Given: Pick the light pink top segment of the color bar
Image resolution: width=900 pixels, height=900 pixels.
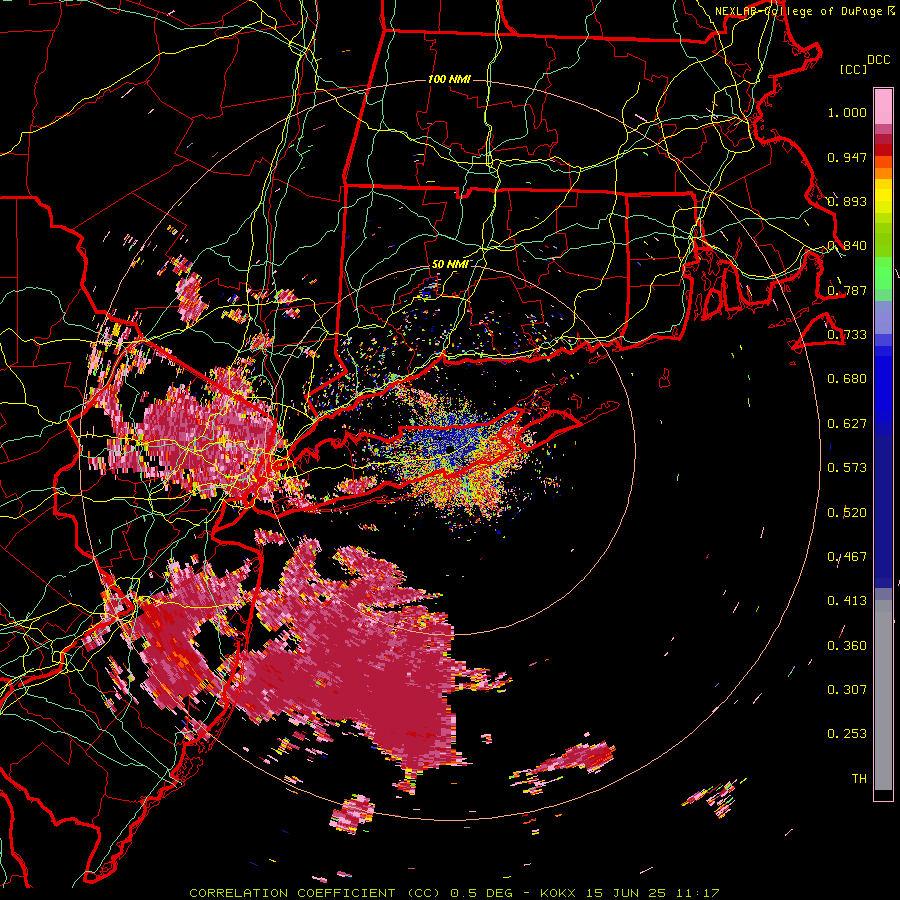Looking at the screenshot, I should click(883, 107).
